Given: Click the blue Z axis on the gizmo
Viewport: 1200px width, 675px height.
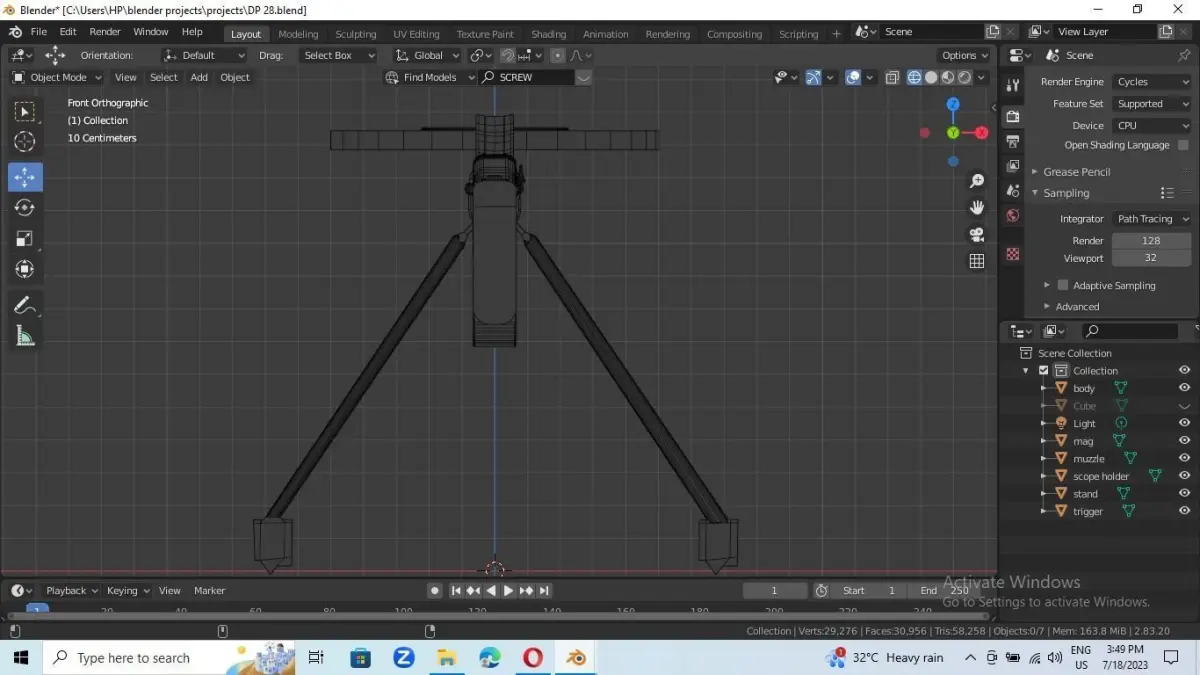Looking at the screenshot, I should click(953, 104).
